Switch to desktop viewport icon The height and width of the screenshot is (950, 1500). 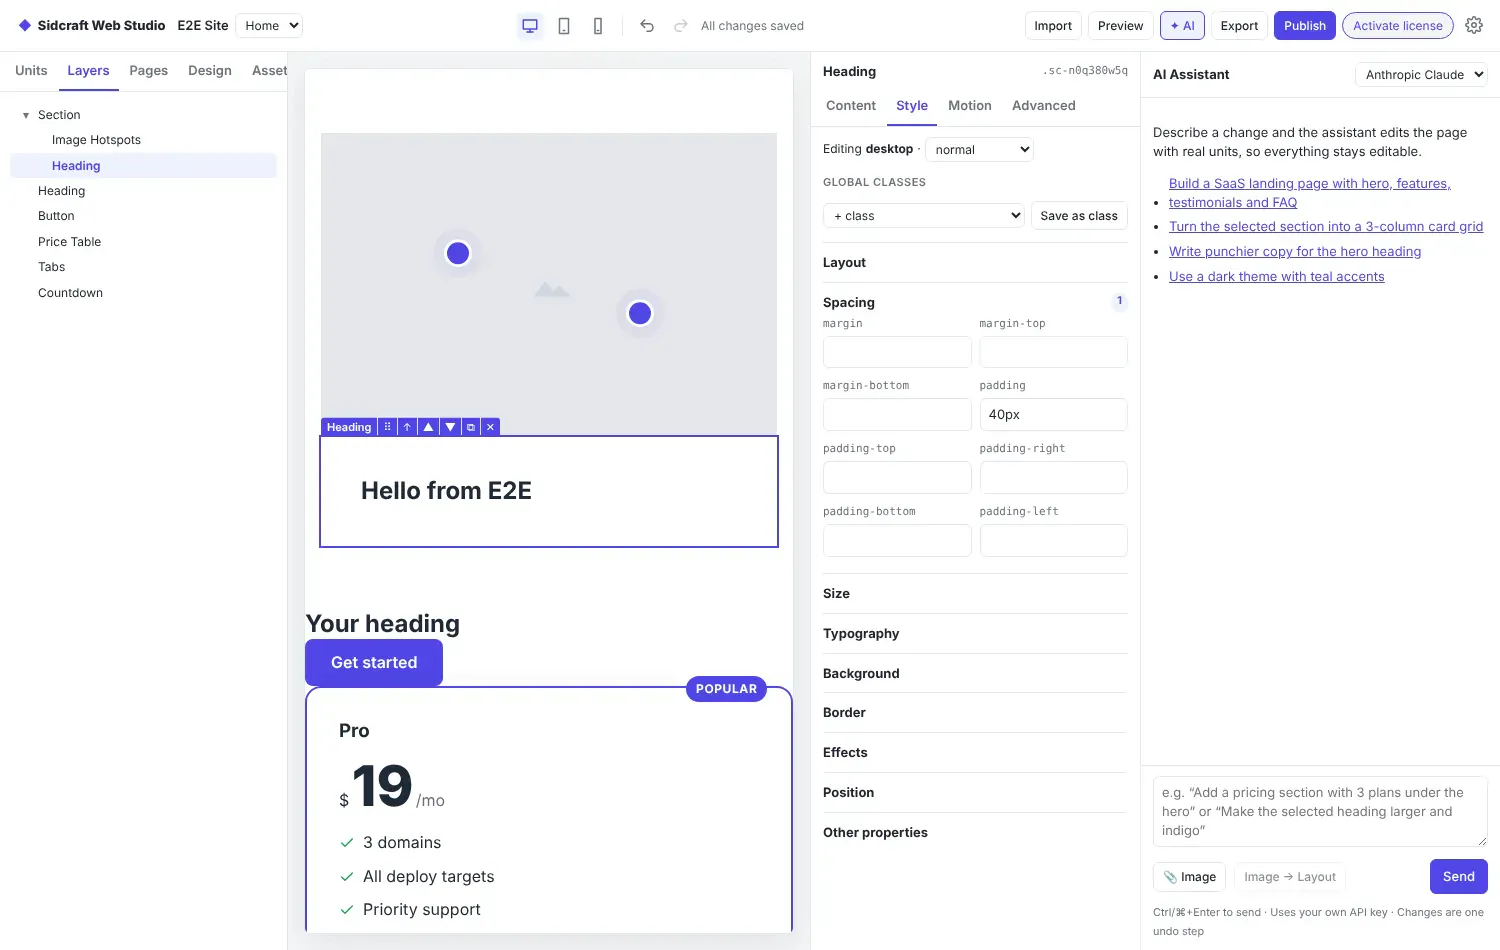pyautogui.click(x=530, y=26)
